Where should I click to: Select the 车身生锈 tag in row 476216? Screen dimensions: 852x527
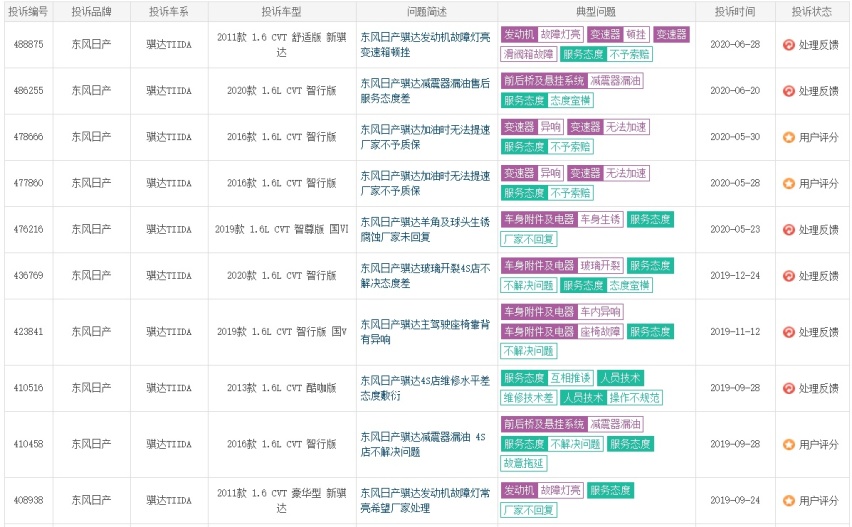point(600,219)
